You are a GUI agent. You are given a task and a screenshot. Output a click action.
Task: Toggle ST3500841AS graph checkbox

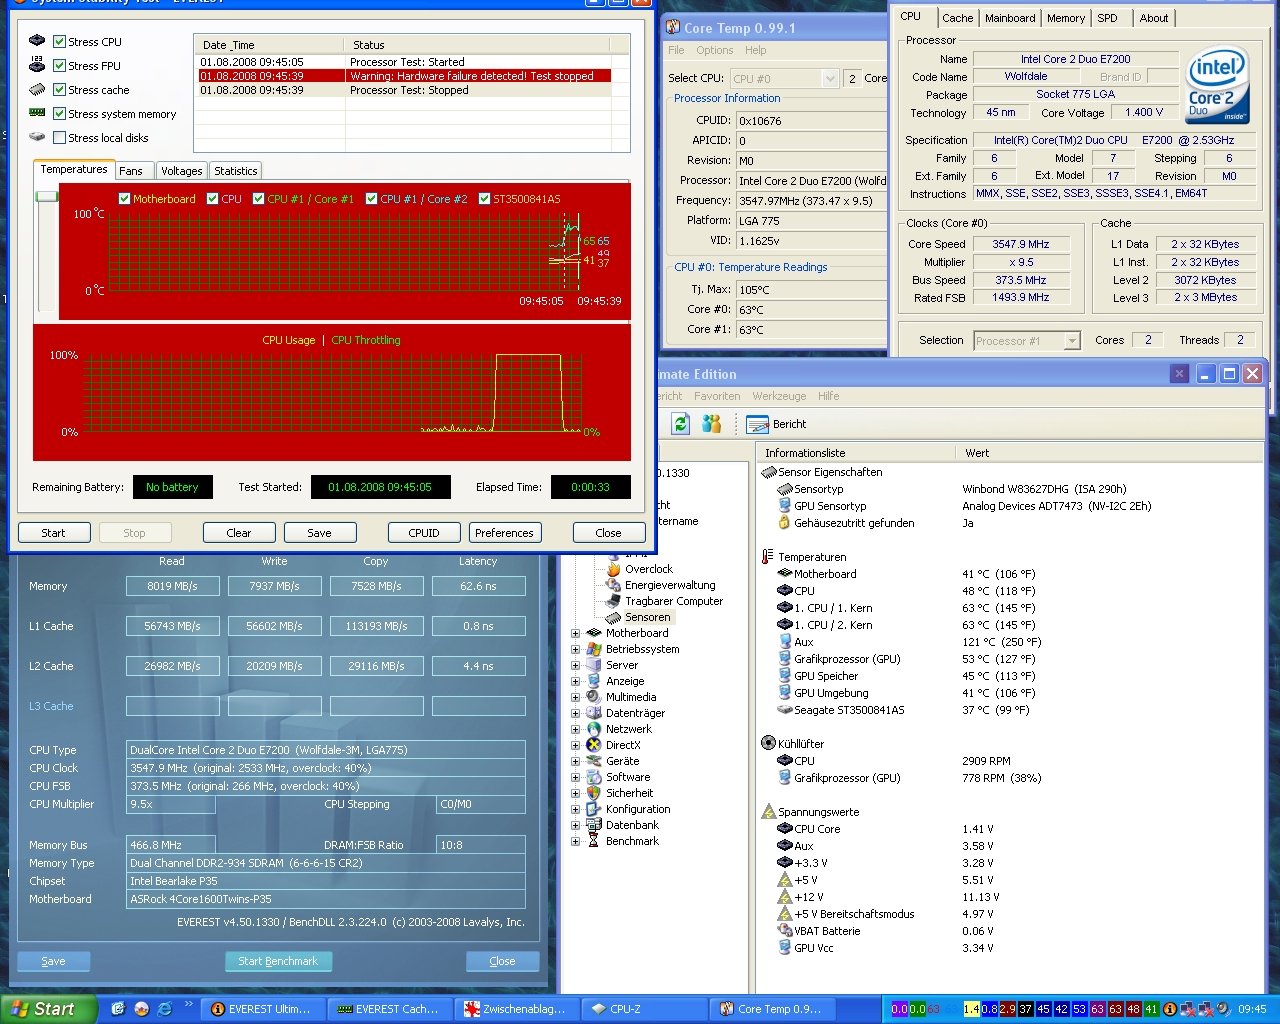tap(485, 199)
